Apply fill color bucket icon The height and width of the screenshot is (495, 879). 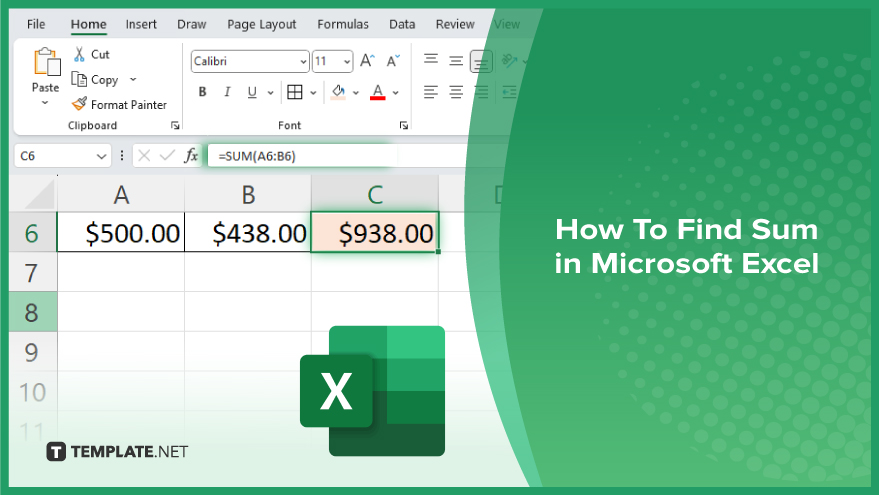pos(338,92)
